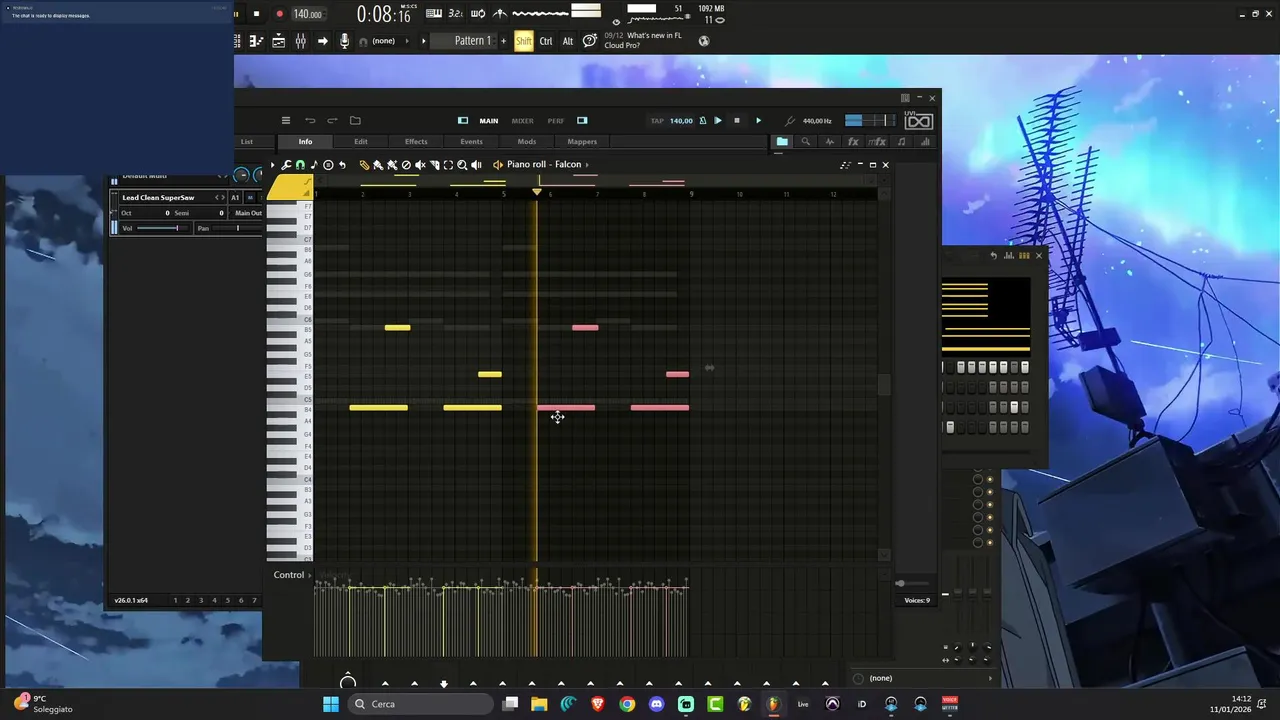1280x720 pixels.
Task: Open the Mods tab in Falcon
Action: tap(527, 142)
